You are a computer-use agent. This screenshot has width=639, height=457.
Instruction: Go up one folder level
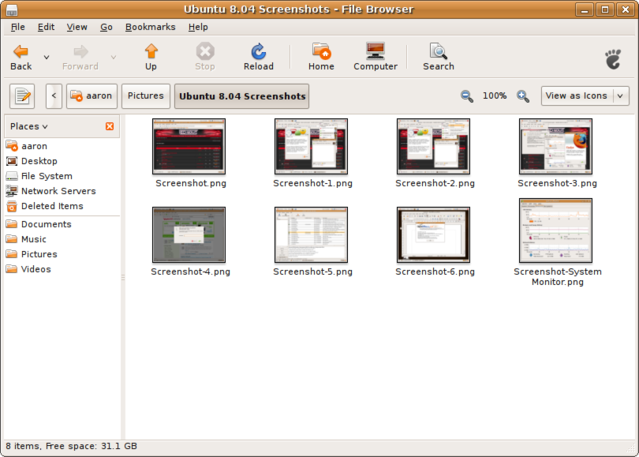[151, 57]
